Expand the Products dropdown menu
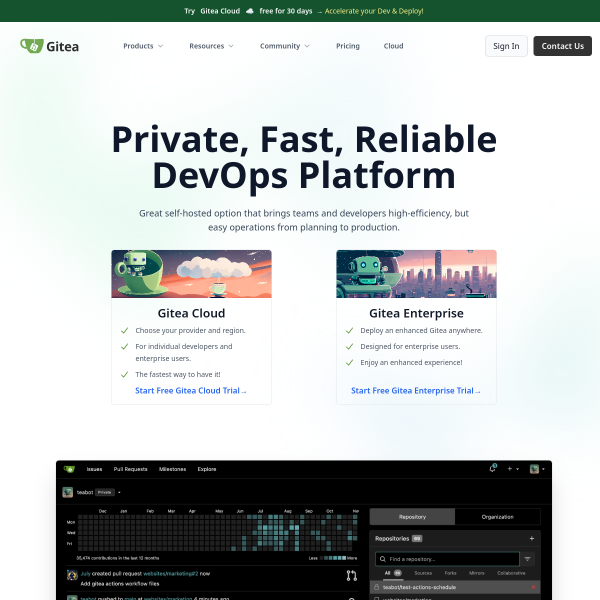Viewport: 600px width, 600px height. tap(143, 46)
